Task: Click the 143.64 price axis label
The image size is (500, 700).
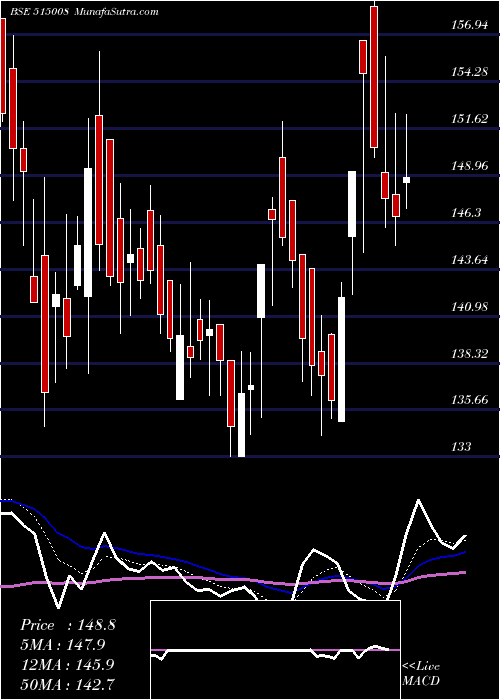Action: (x=469, y=260)
